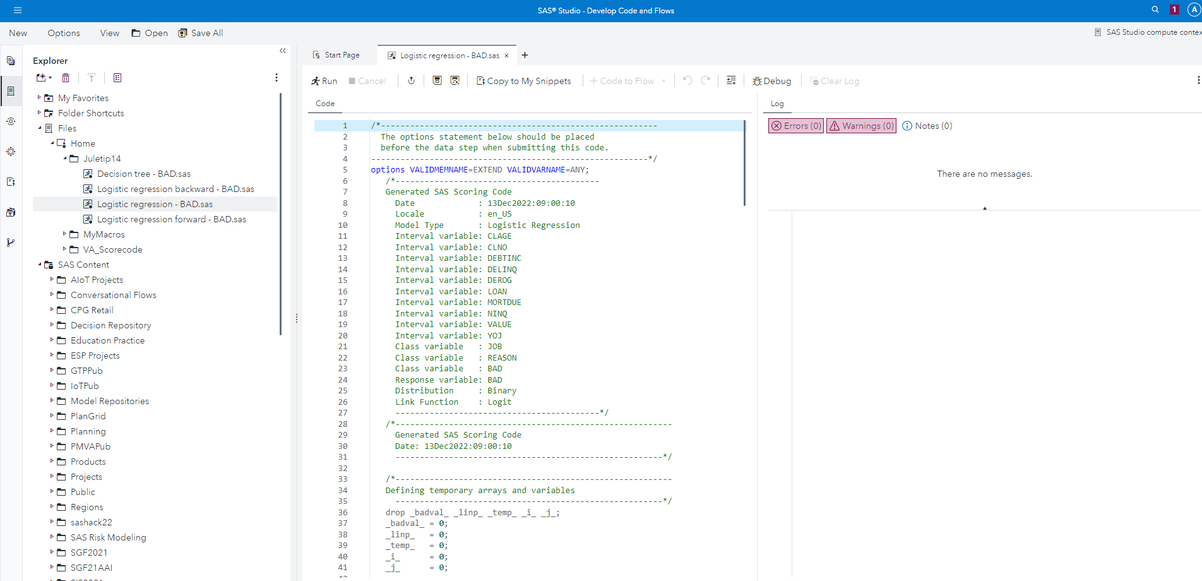Open the hamburger menu at top left
The width and height of the screenshot is (1202, 581).
(17, 10)
